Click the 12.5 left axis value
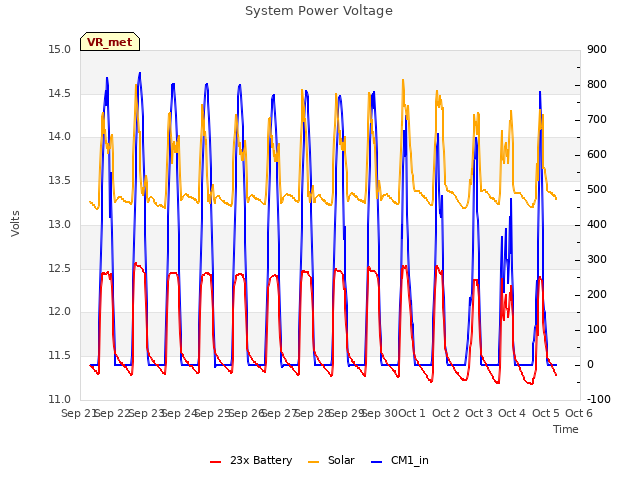The width and height of the screenshot is (640, 480). pos(60,269)
